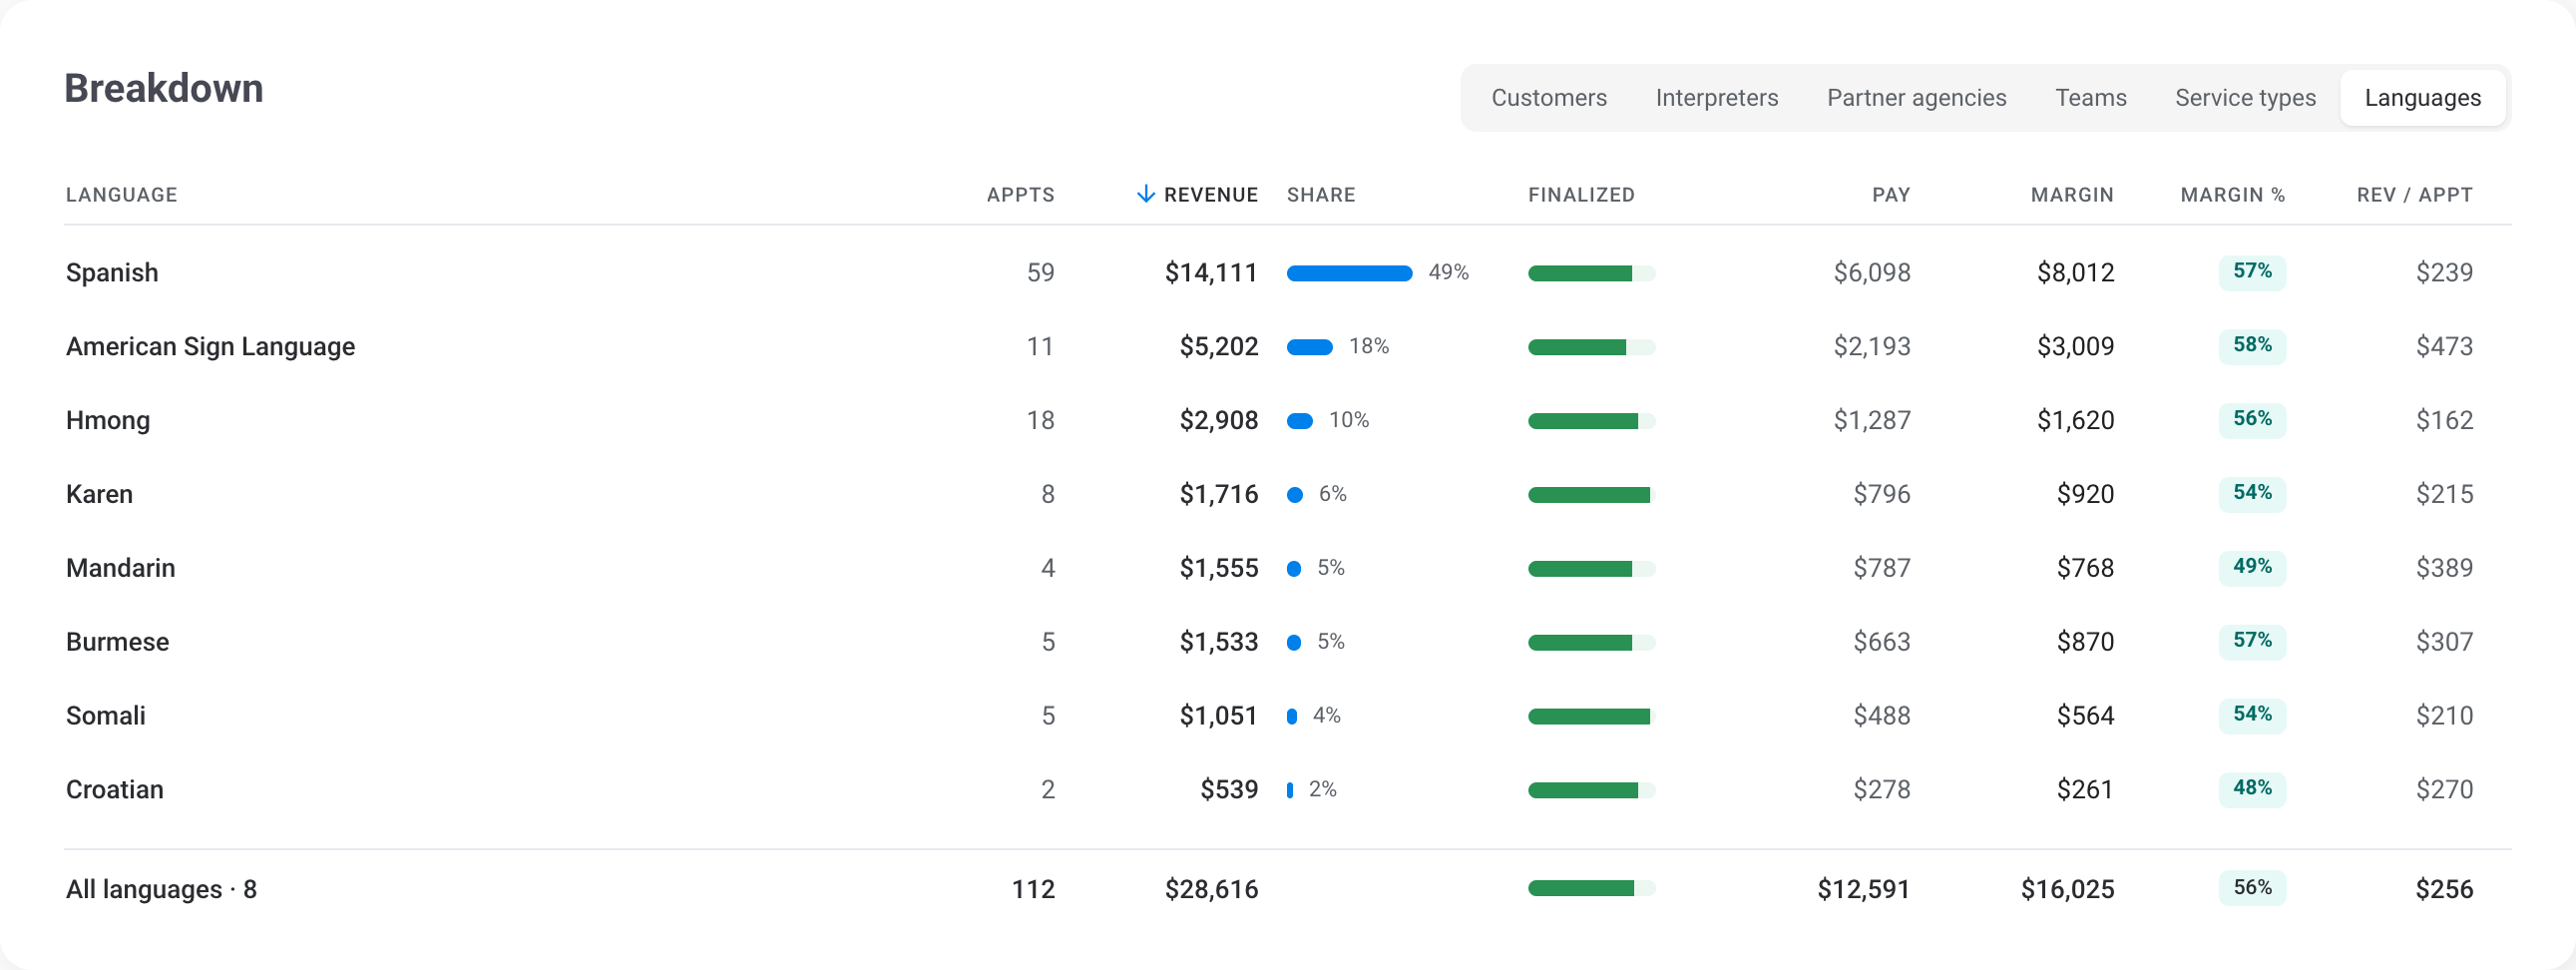This screenshot has width=2576, height=970.
Task: Click Spanish revenue value $14,111
Action: click(x=1211, y=273)
